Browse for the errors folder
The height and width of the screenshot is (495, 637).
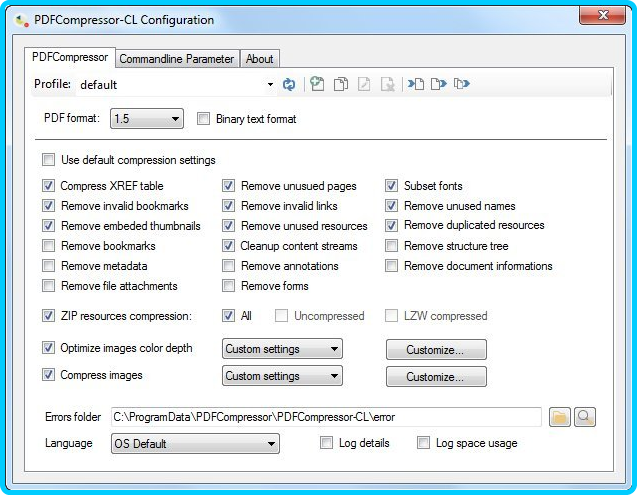tap(559, 417)
